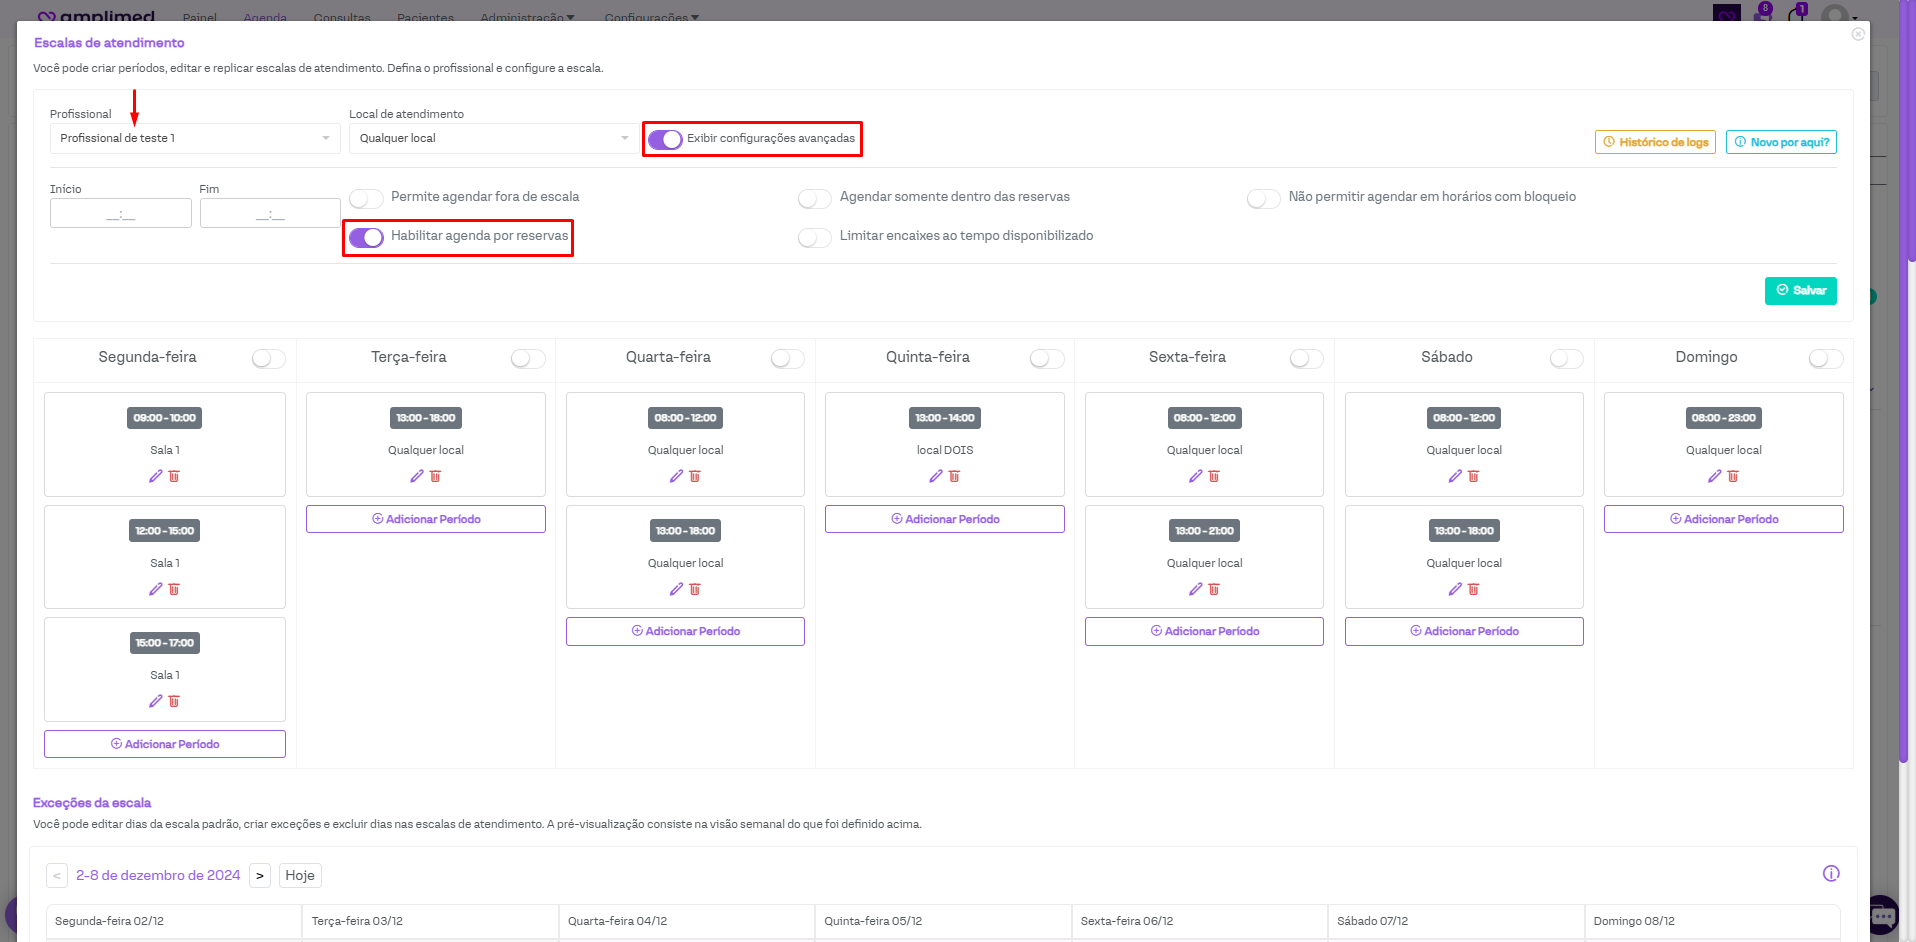Open the Novo por aqui? help button
The width and height of the screenshot is (1916, 942).
(x=1781, y=142)
